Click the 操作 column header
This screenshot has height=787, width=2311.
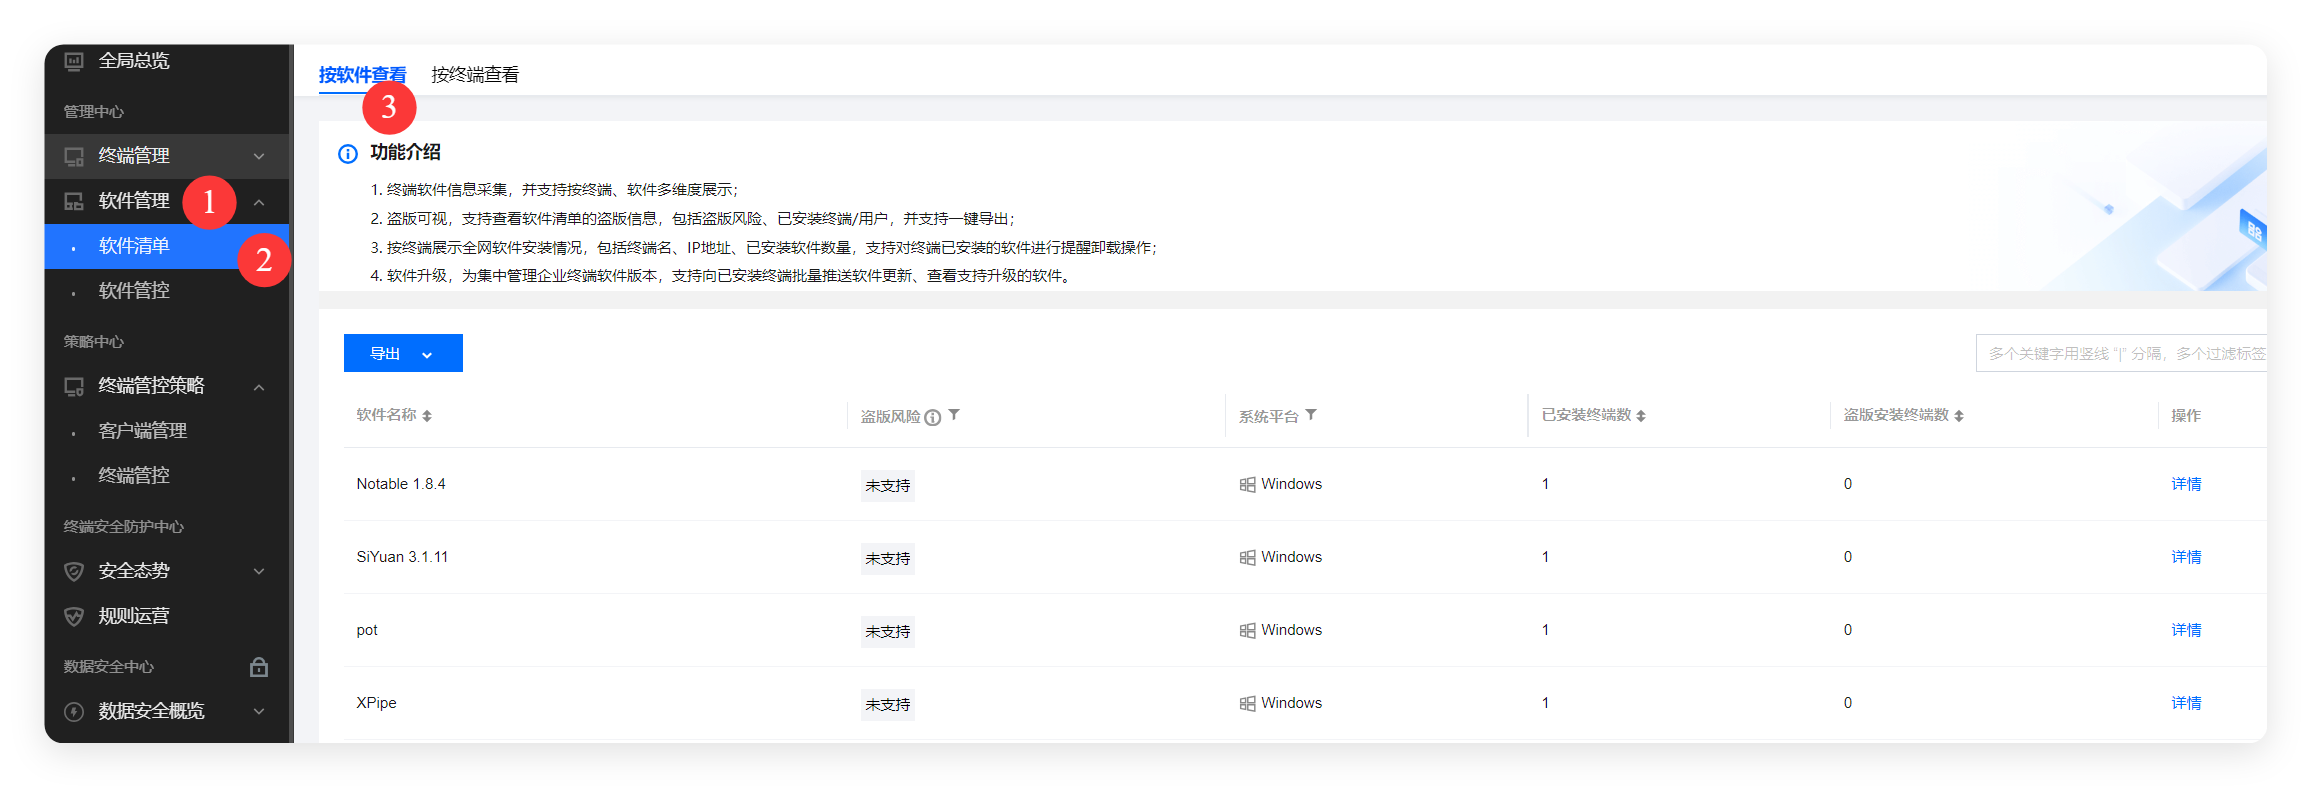click(x=2186, y=415)
